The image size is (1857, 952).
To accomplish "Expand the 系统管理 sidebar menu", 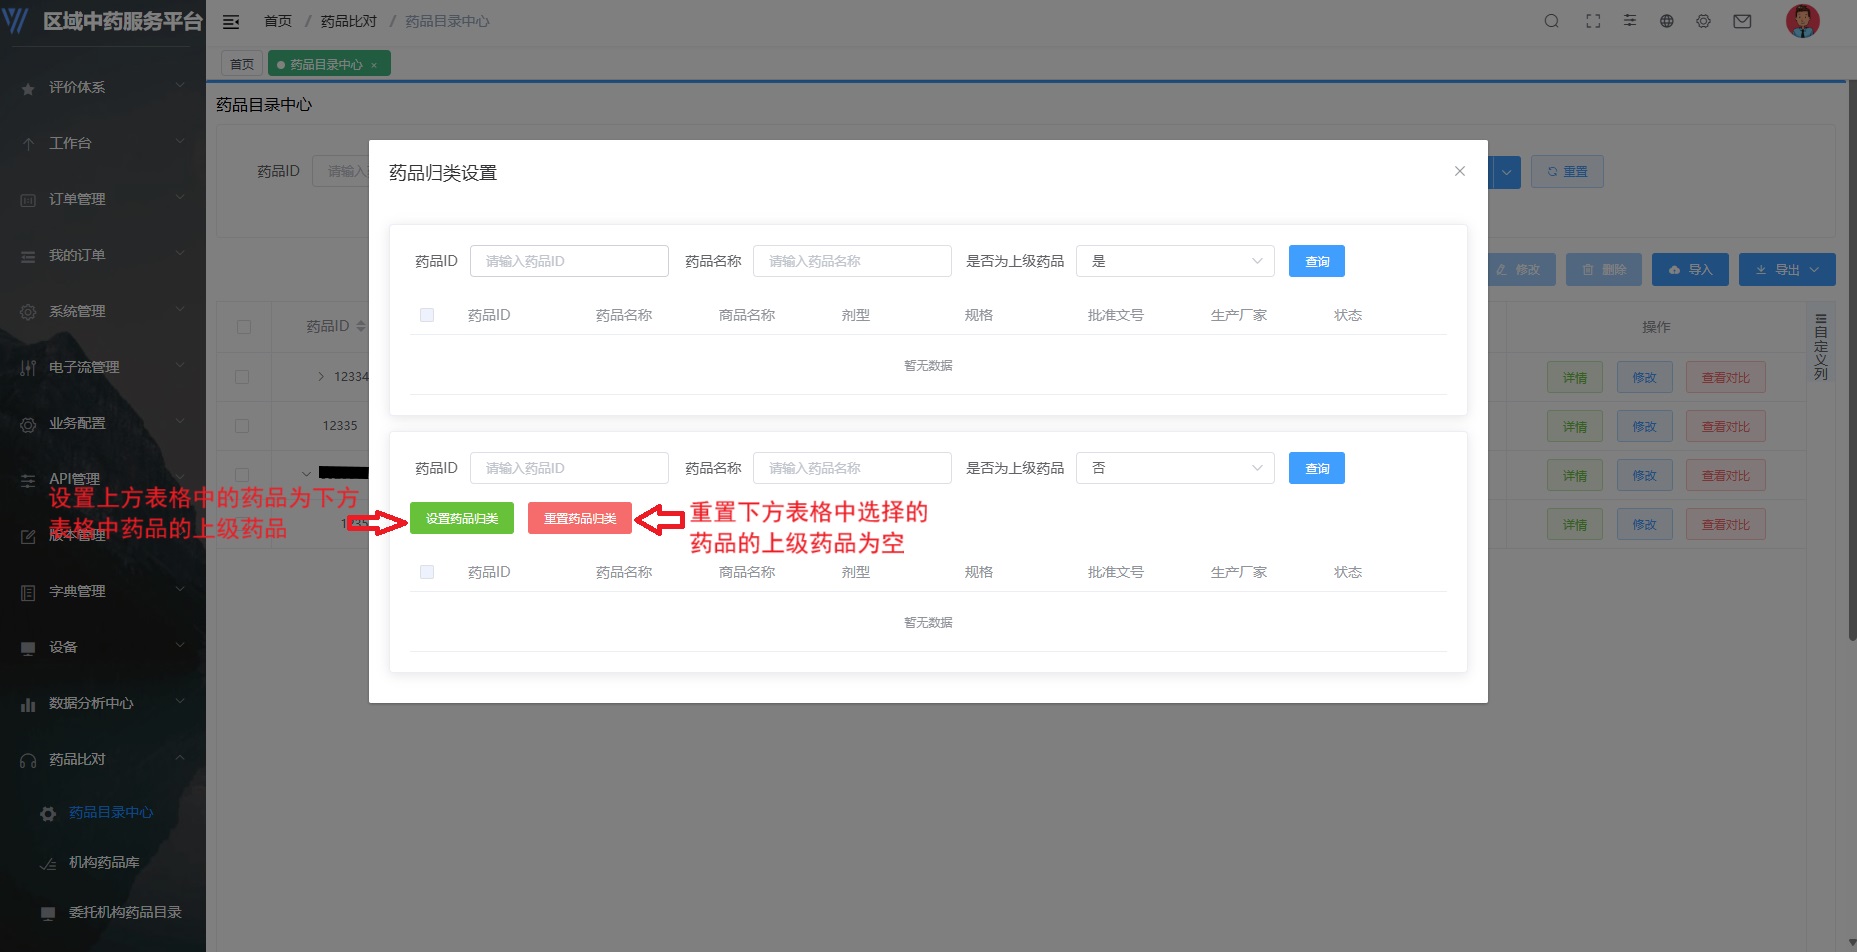I will (102, 311).
